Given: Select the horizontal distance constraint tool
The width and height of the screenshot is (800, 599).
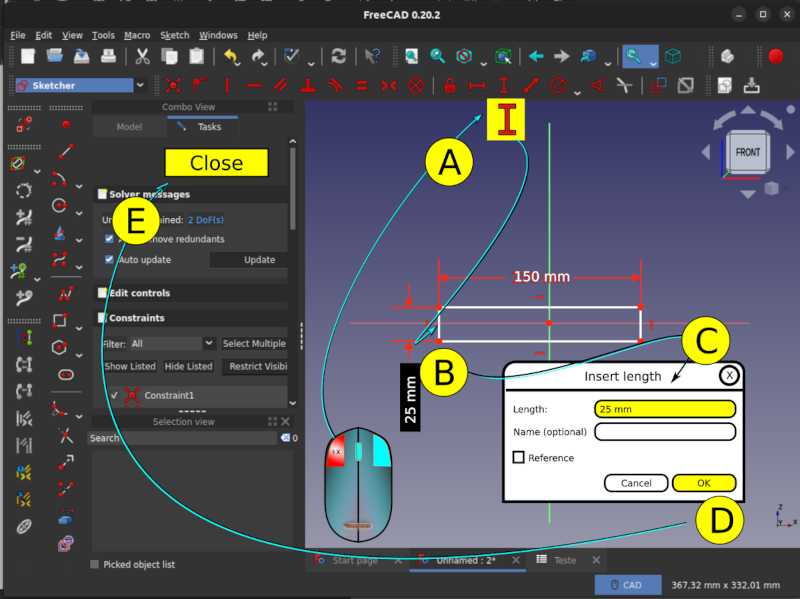Looking at the screenshot, I should 477,85.
